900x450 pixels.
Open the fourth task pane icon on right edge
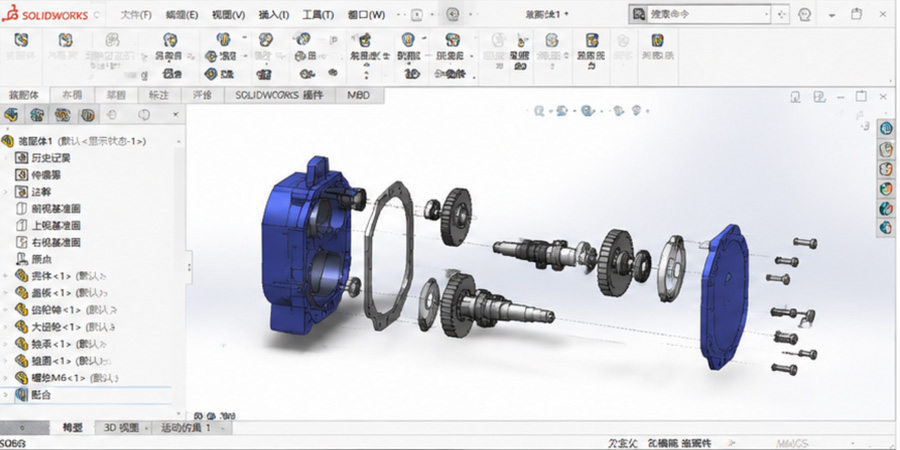[887, 188]
